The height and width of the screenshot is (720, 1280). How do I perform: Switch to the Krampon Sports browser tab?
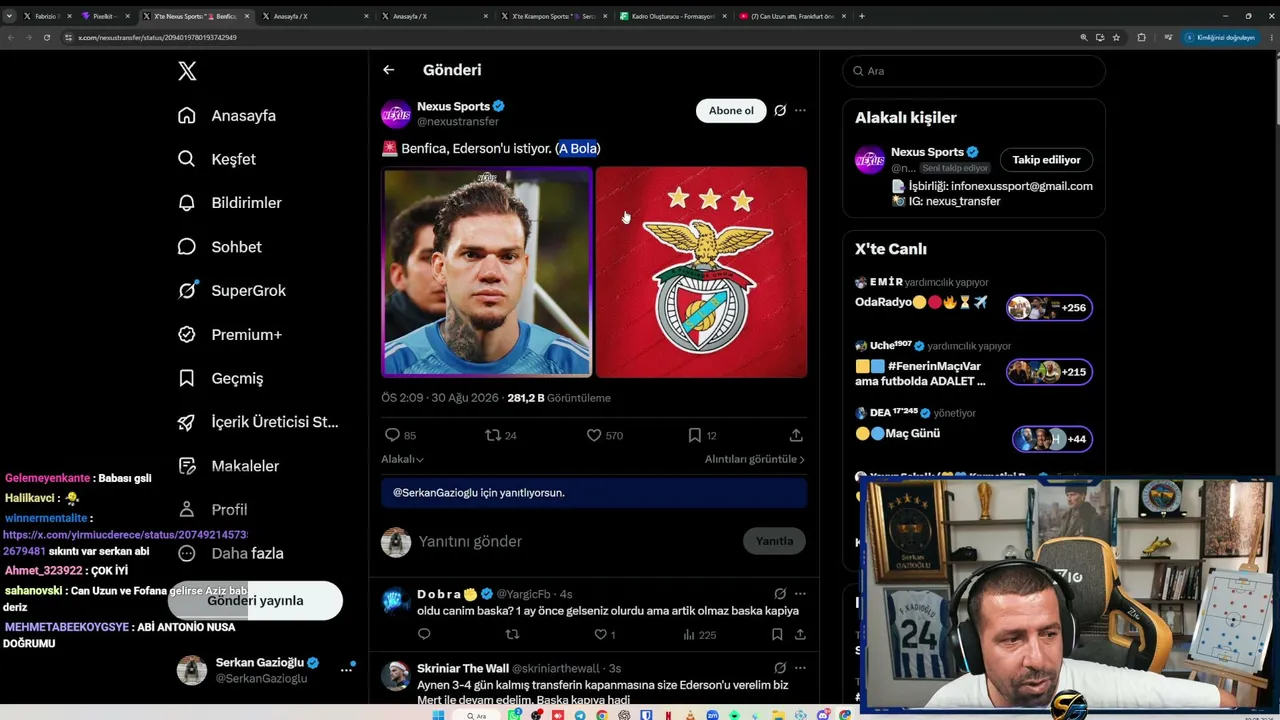[553, 16]
